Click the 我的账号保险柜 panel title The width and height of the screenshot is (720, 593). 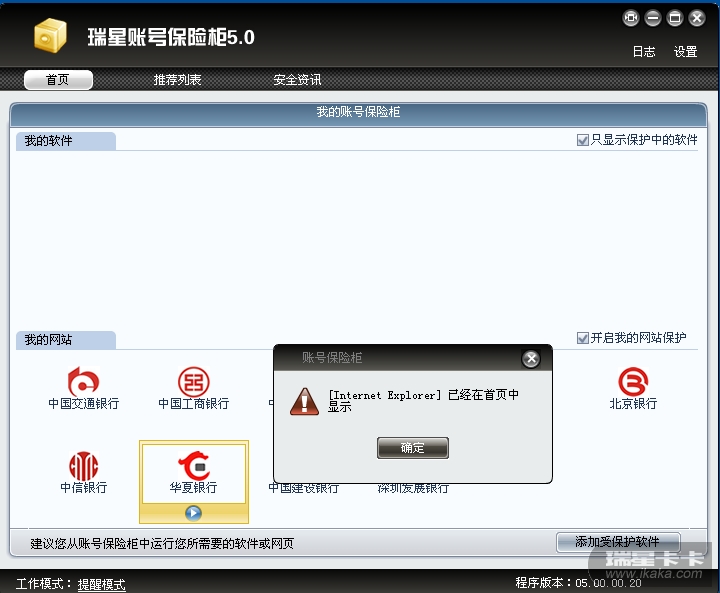click(x=358, y=112)
